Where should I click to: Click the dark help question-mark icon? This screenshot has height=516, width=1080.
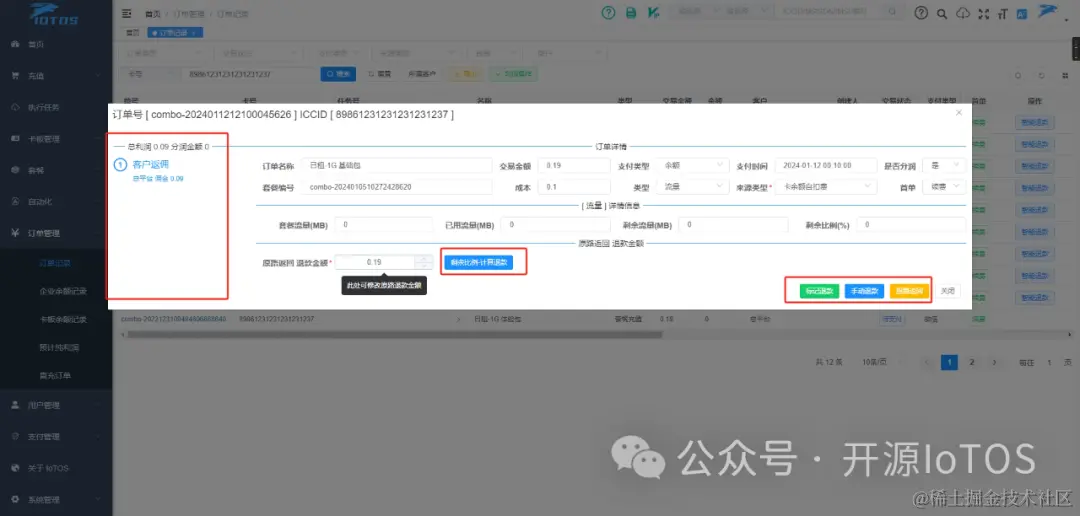921,13
